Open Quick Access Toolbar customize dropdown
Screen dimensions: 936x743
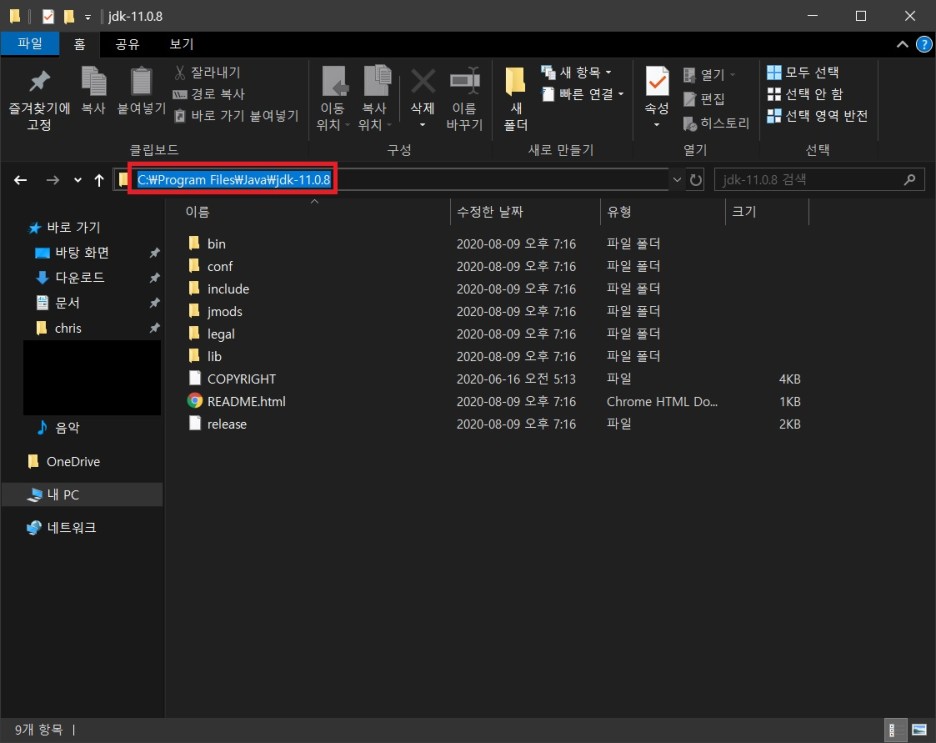[88, 17]
